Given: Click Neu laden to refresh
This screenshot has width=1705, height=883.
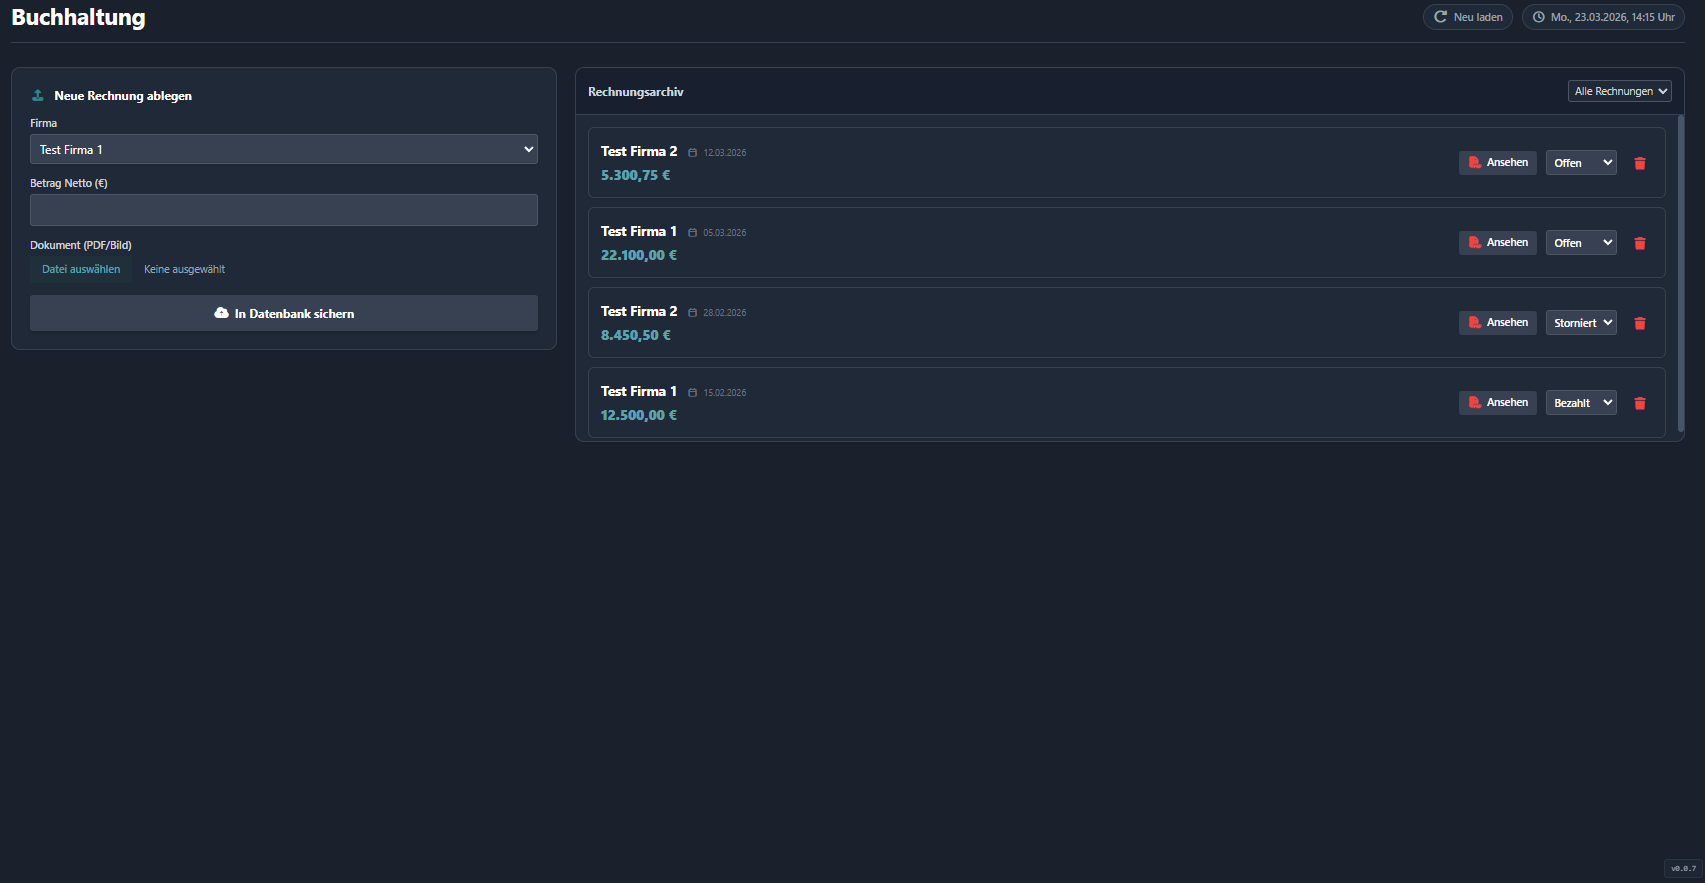Looking at the screenshot, I should [1467, 17].
